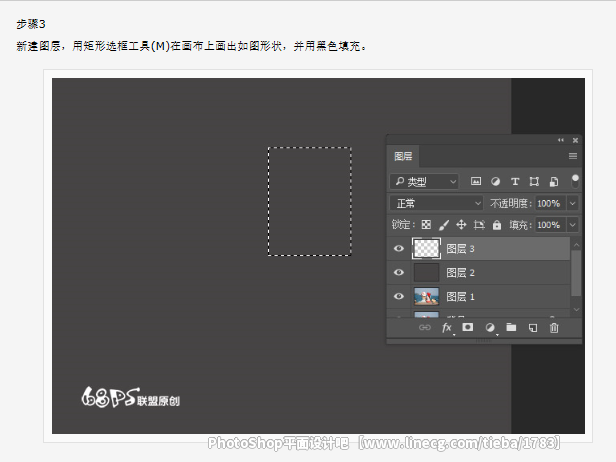Create a new group folder
This screenshot has height=462, width=616.
511,327
